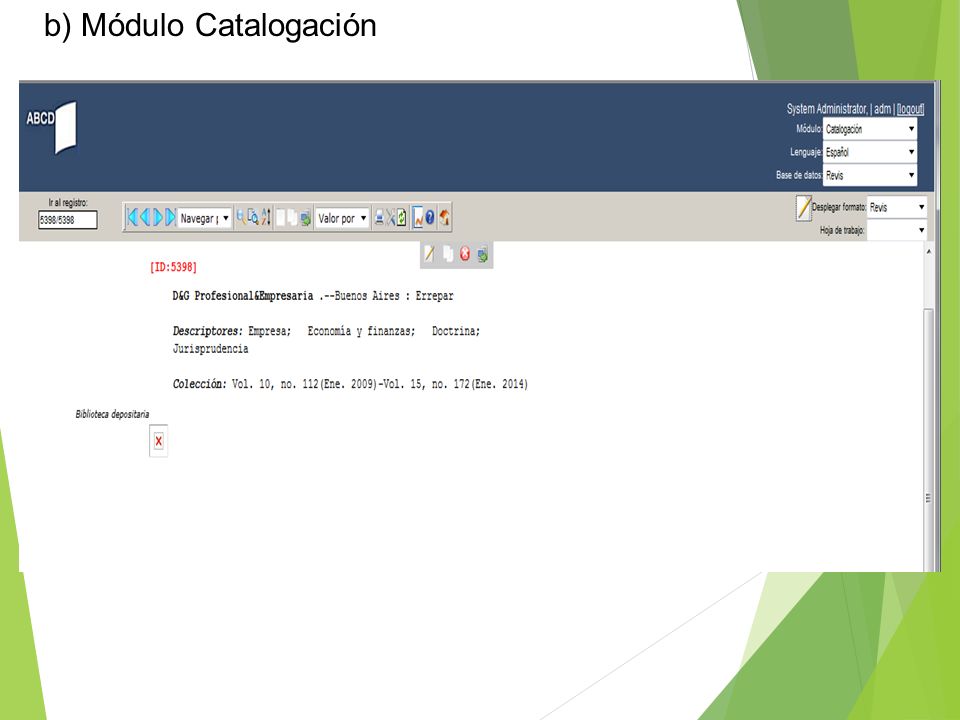Go to the first record arrow
This screenshot has height=720, width=960.
point(132,217)
